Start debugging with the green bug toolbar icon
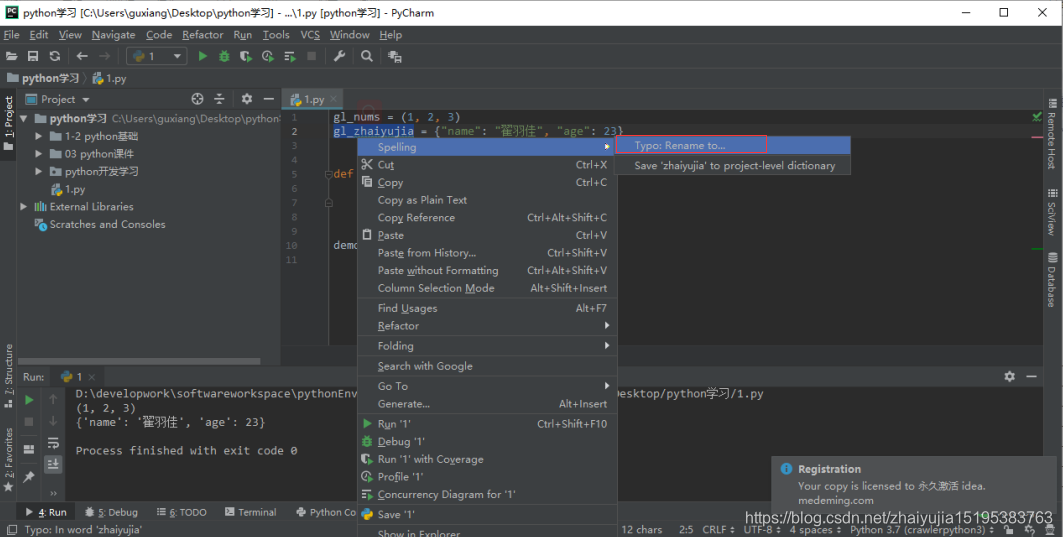The image size is (1063, 537). (x=224, y=56)
